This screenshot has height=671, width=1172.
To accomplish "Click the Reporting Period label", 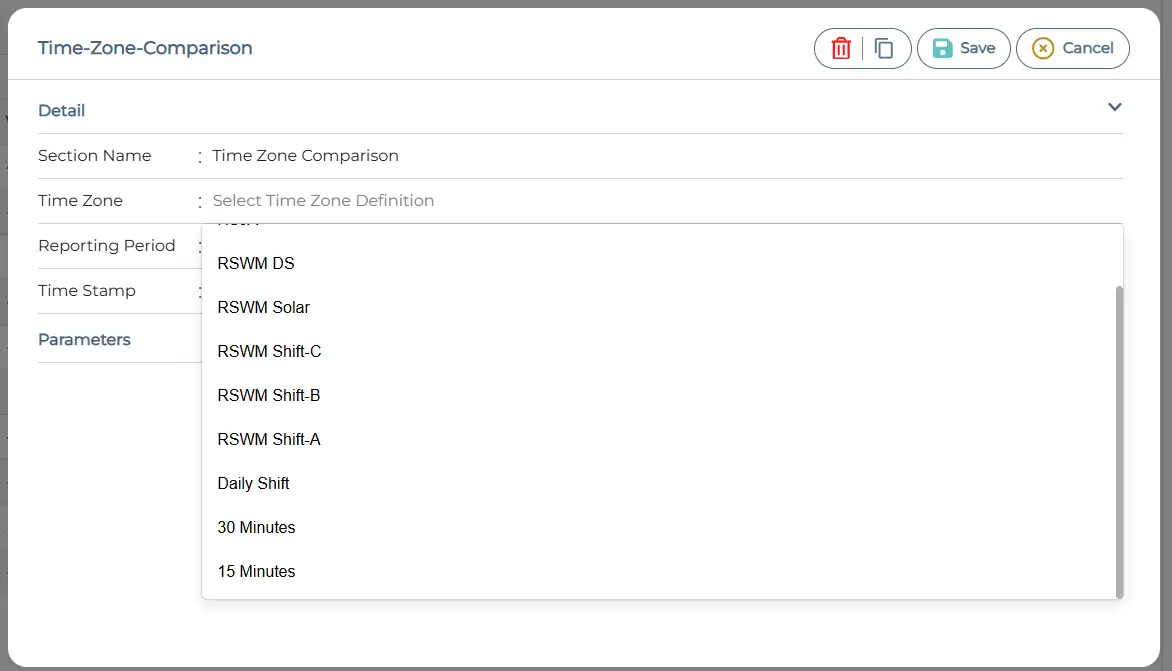I will coord(107,246).
